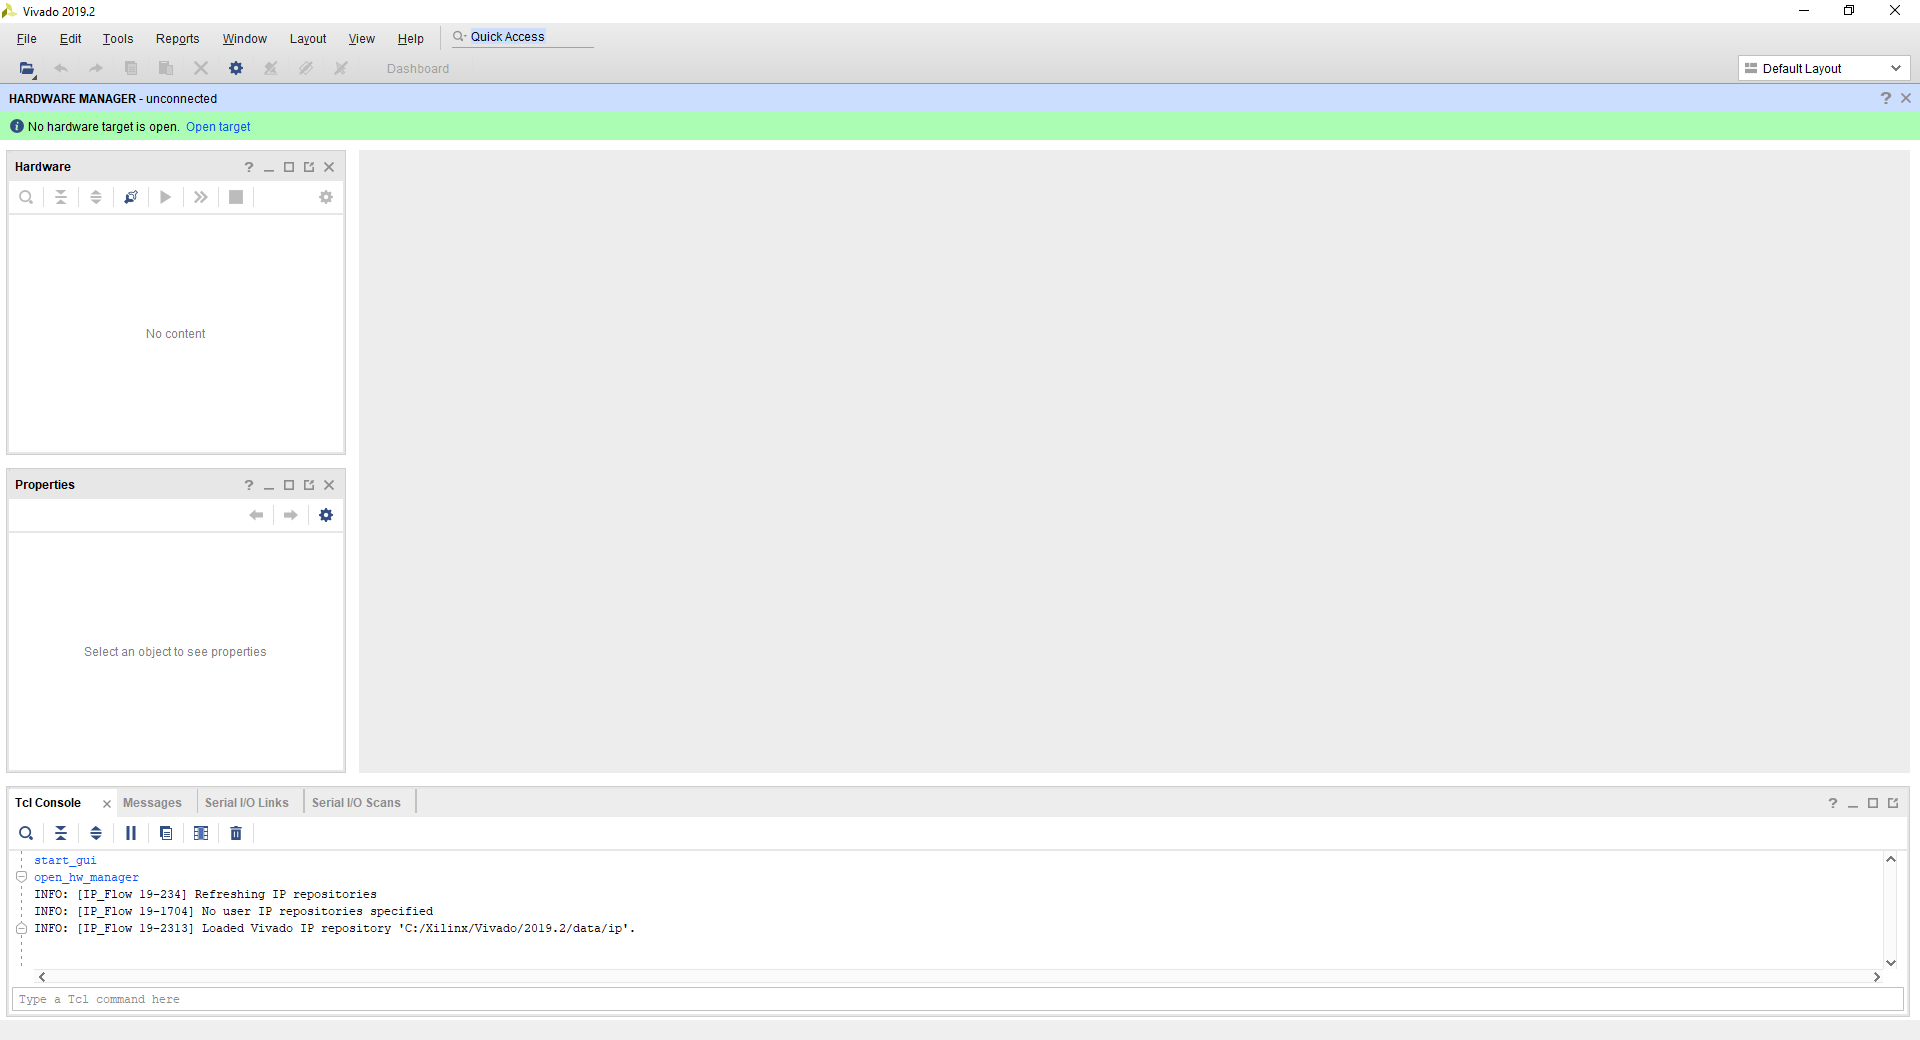The height and width of the screenshot is (1040, 1920).
Task: Switch to the Messages tab
Action: click(152, 803)
